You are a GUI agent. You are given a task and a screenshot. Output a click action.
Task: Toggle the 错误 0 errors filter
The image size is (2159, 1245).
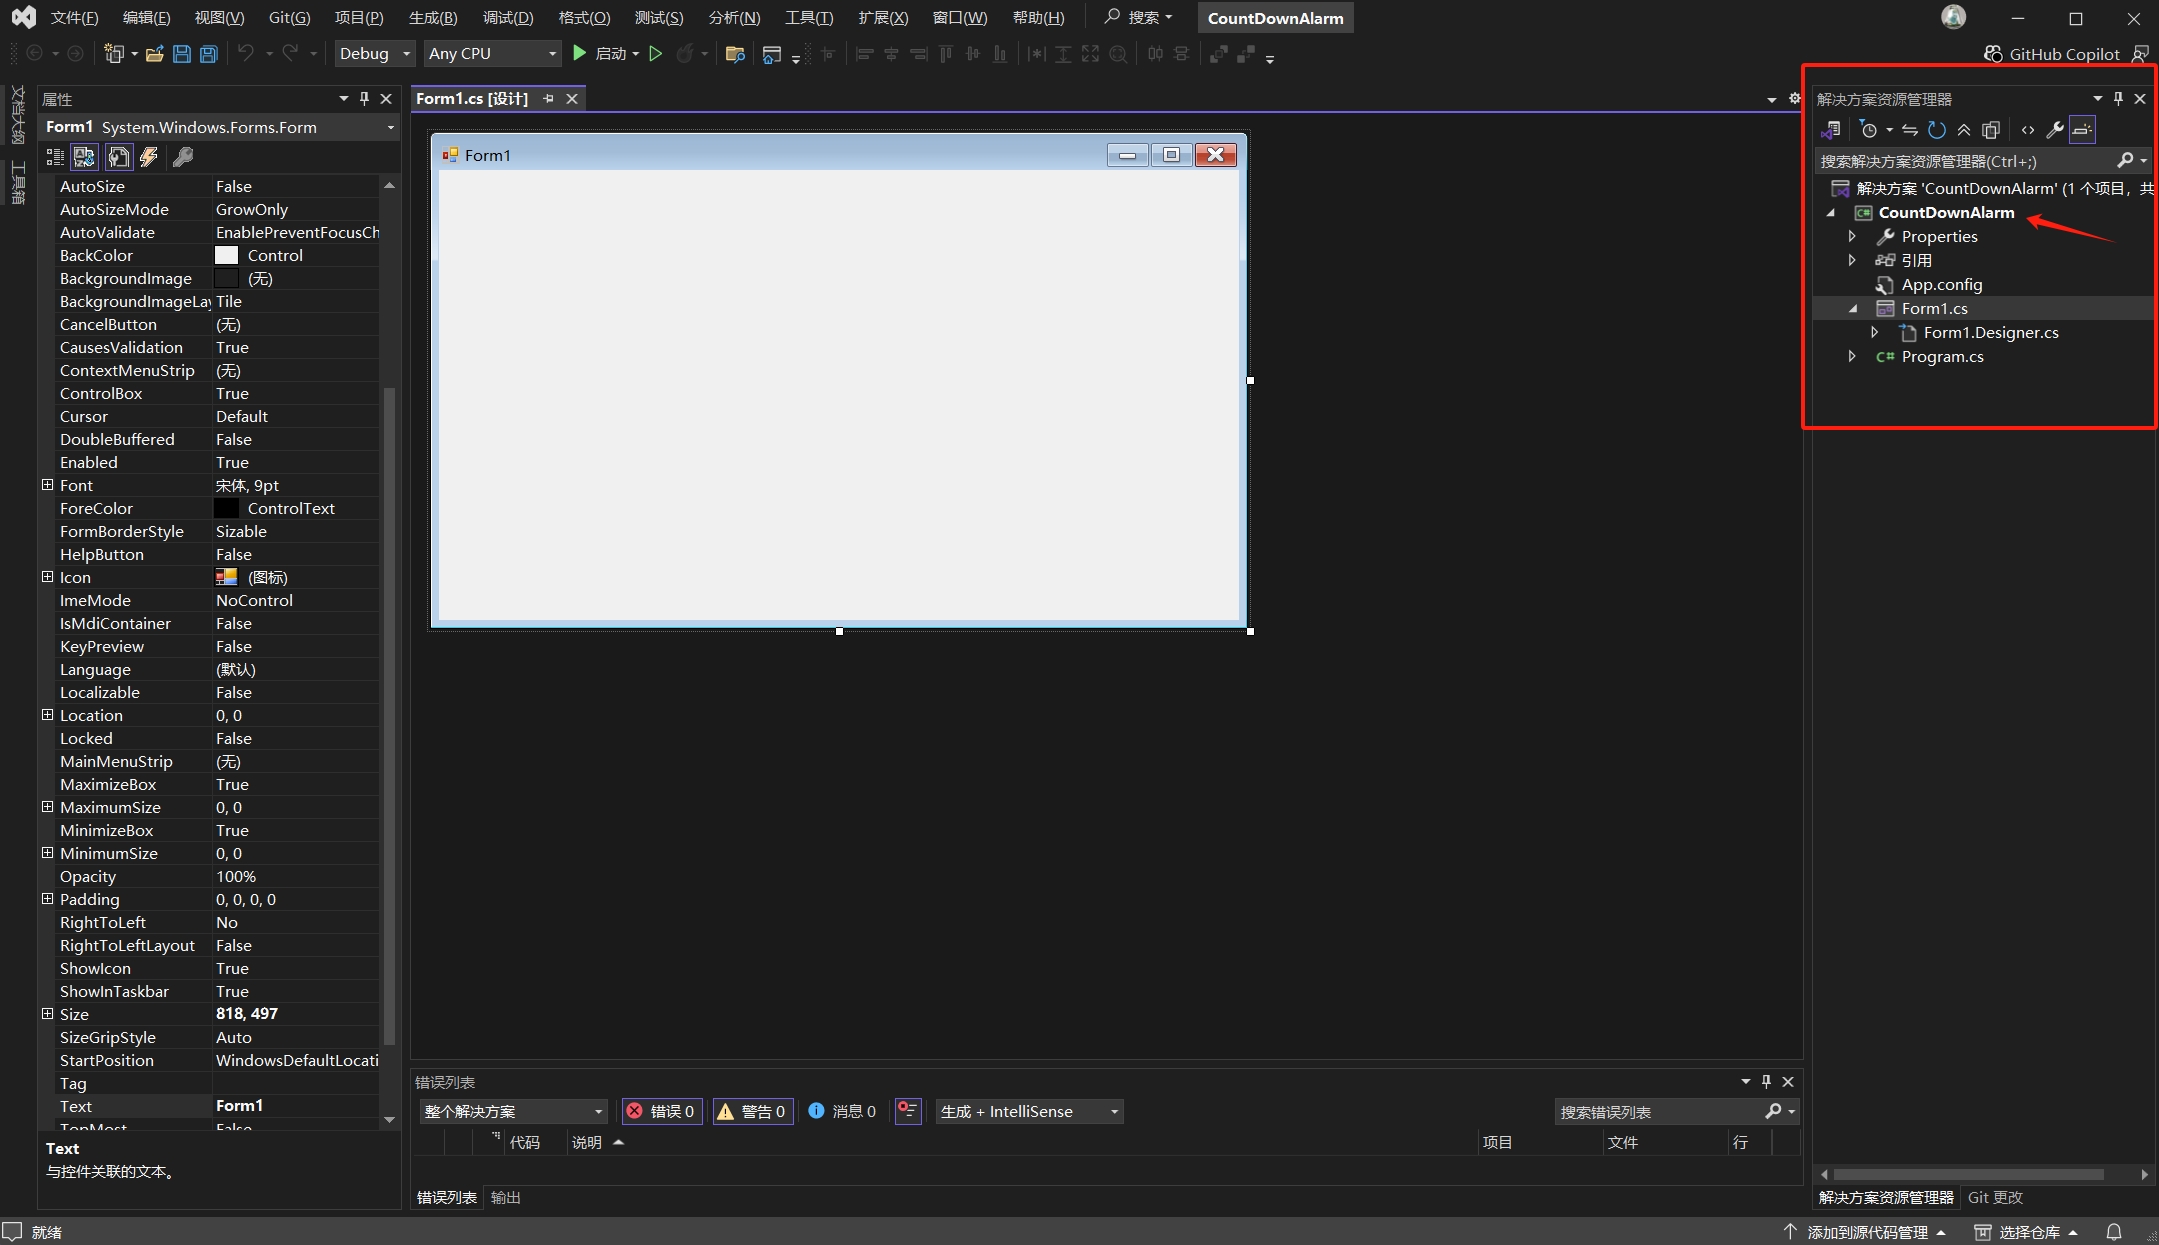660,1112
